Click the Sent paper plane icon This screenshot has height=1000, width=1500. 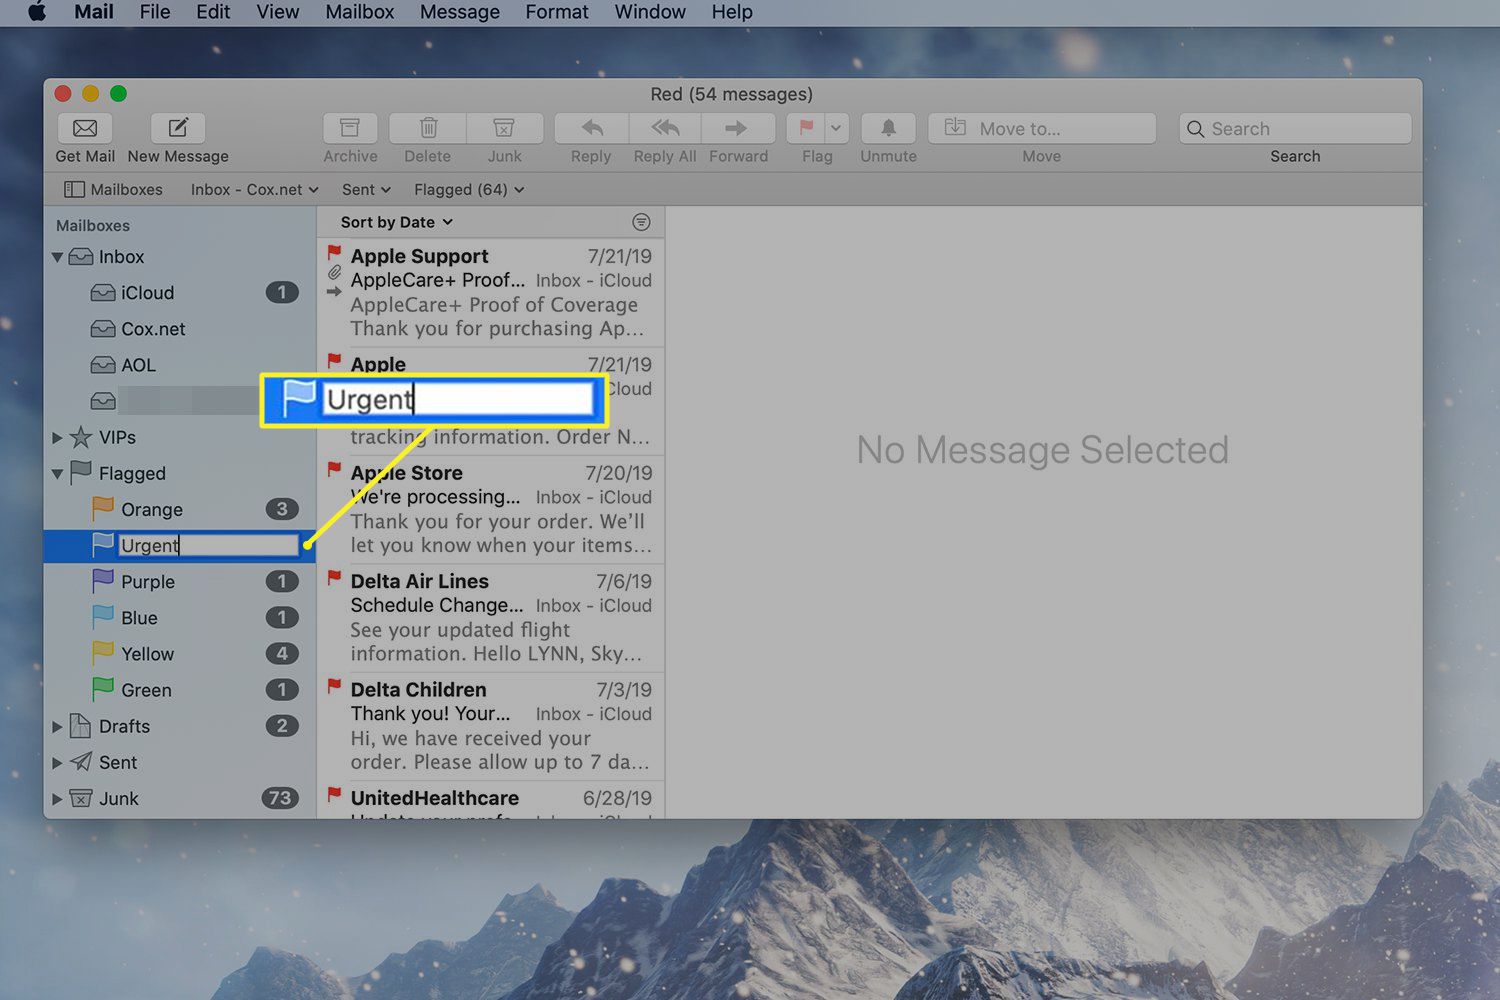coord(81,762)
